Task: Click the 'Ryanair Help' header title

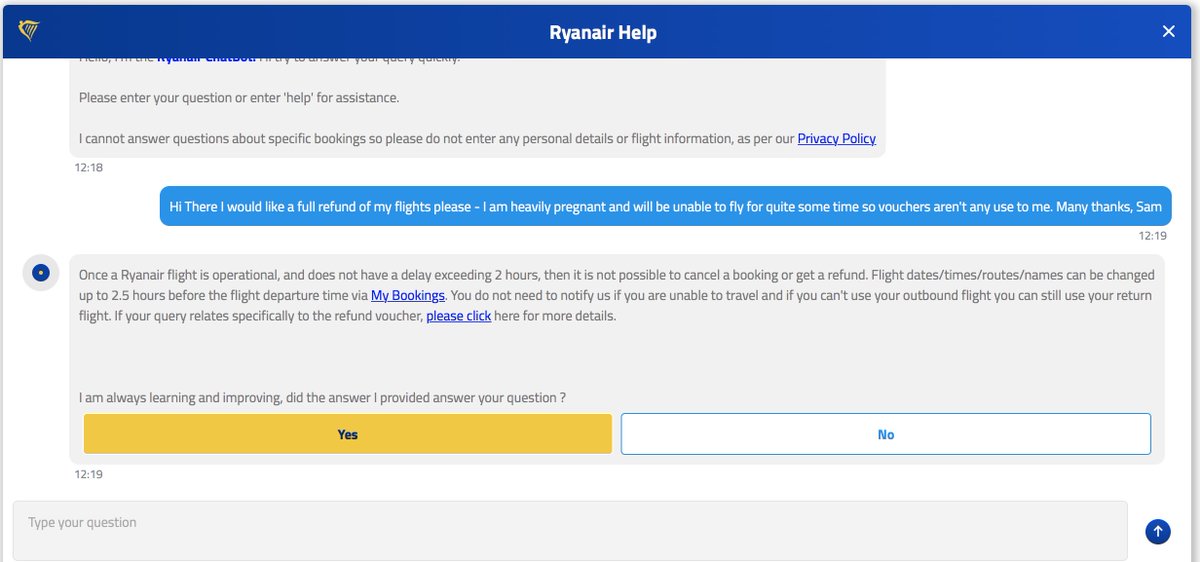Action: coord(603,32)
